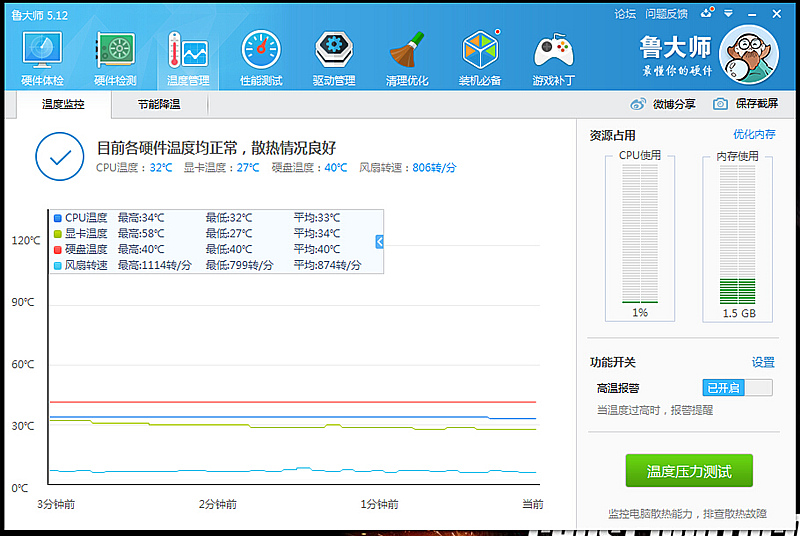800x536 pixels.
Task: Click legend text 最高:58℃
Action: (x=141, y=234)
